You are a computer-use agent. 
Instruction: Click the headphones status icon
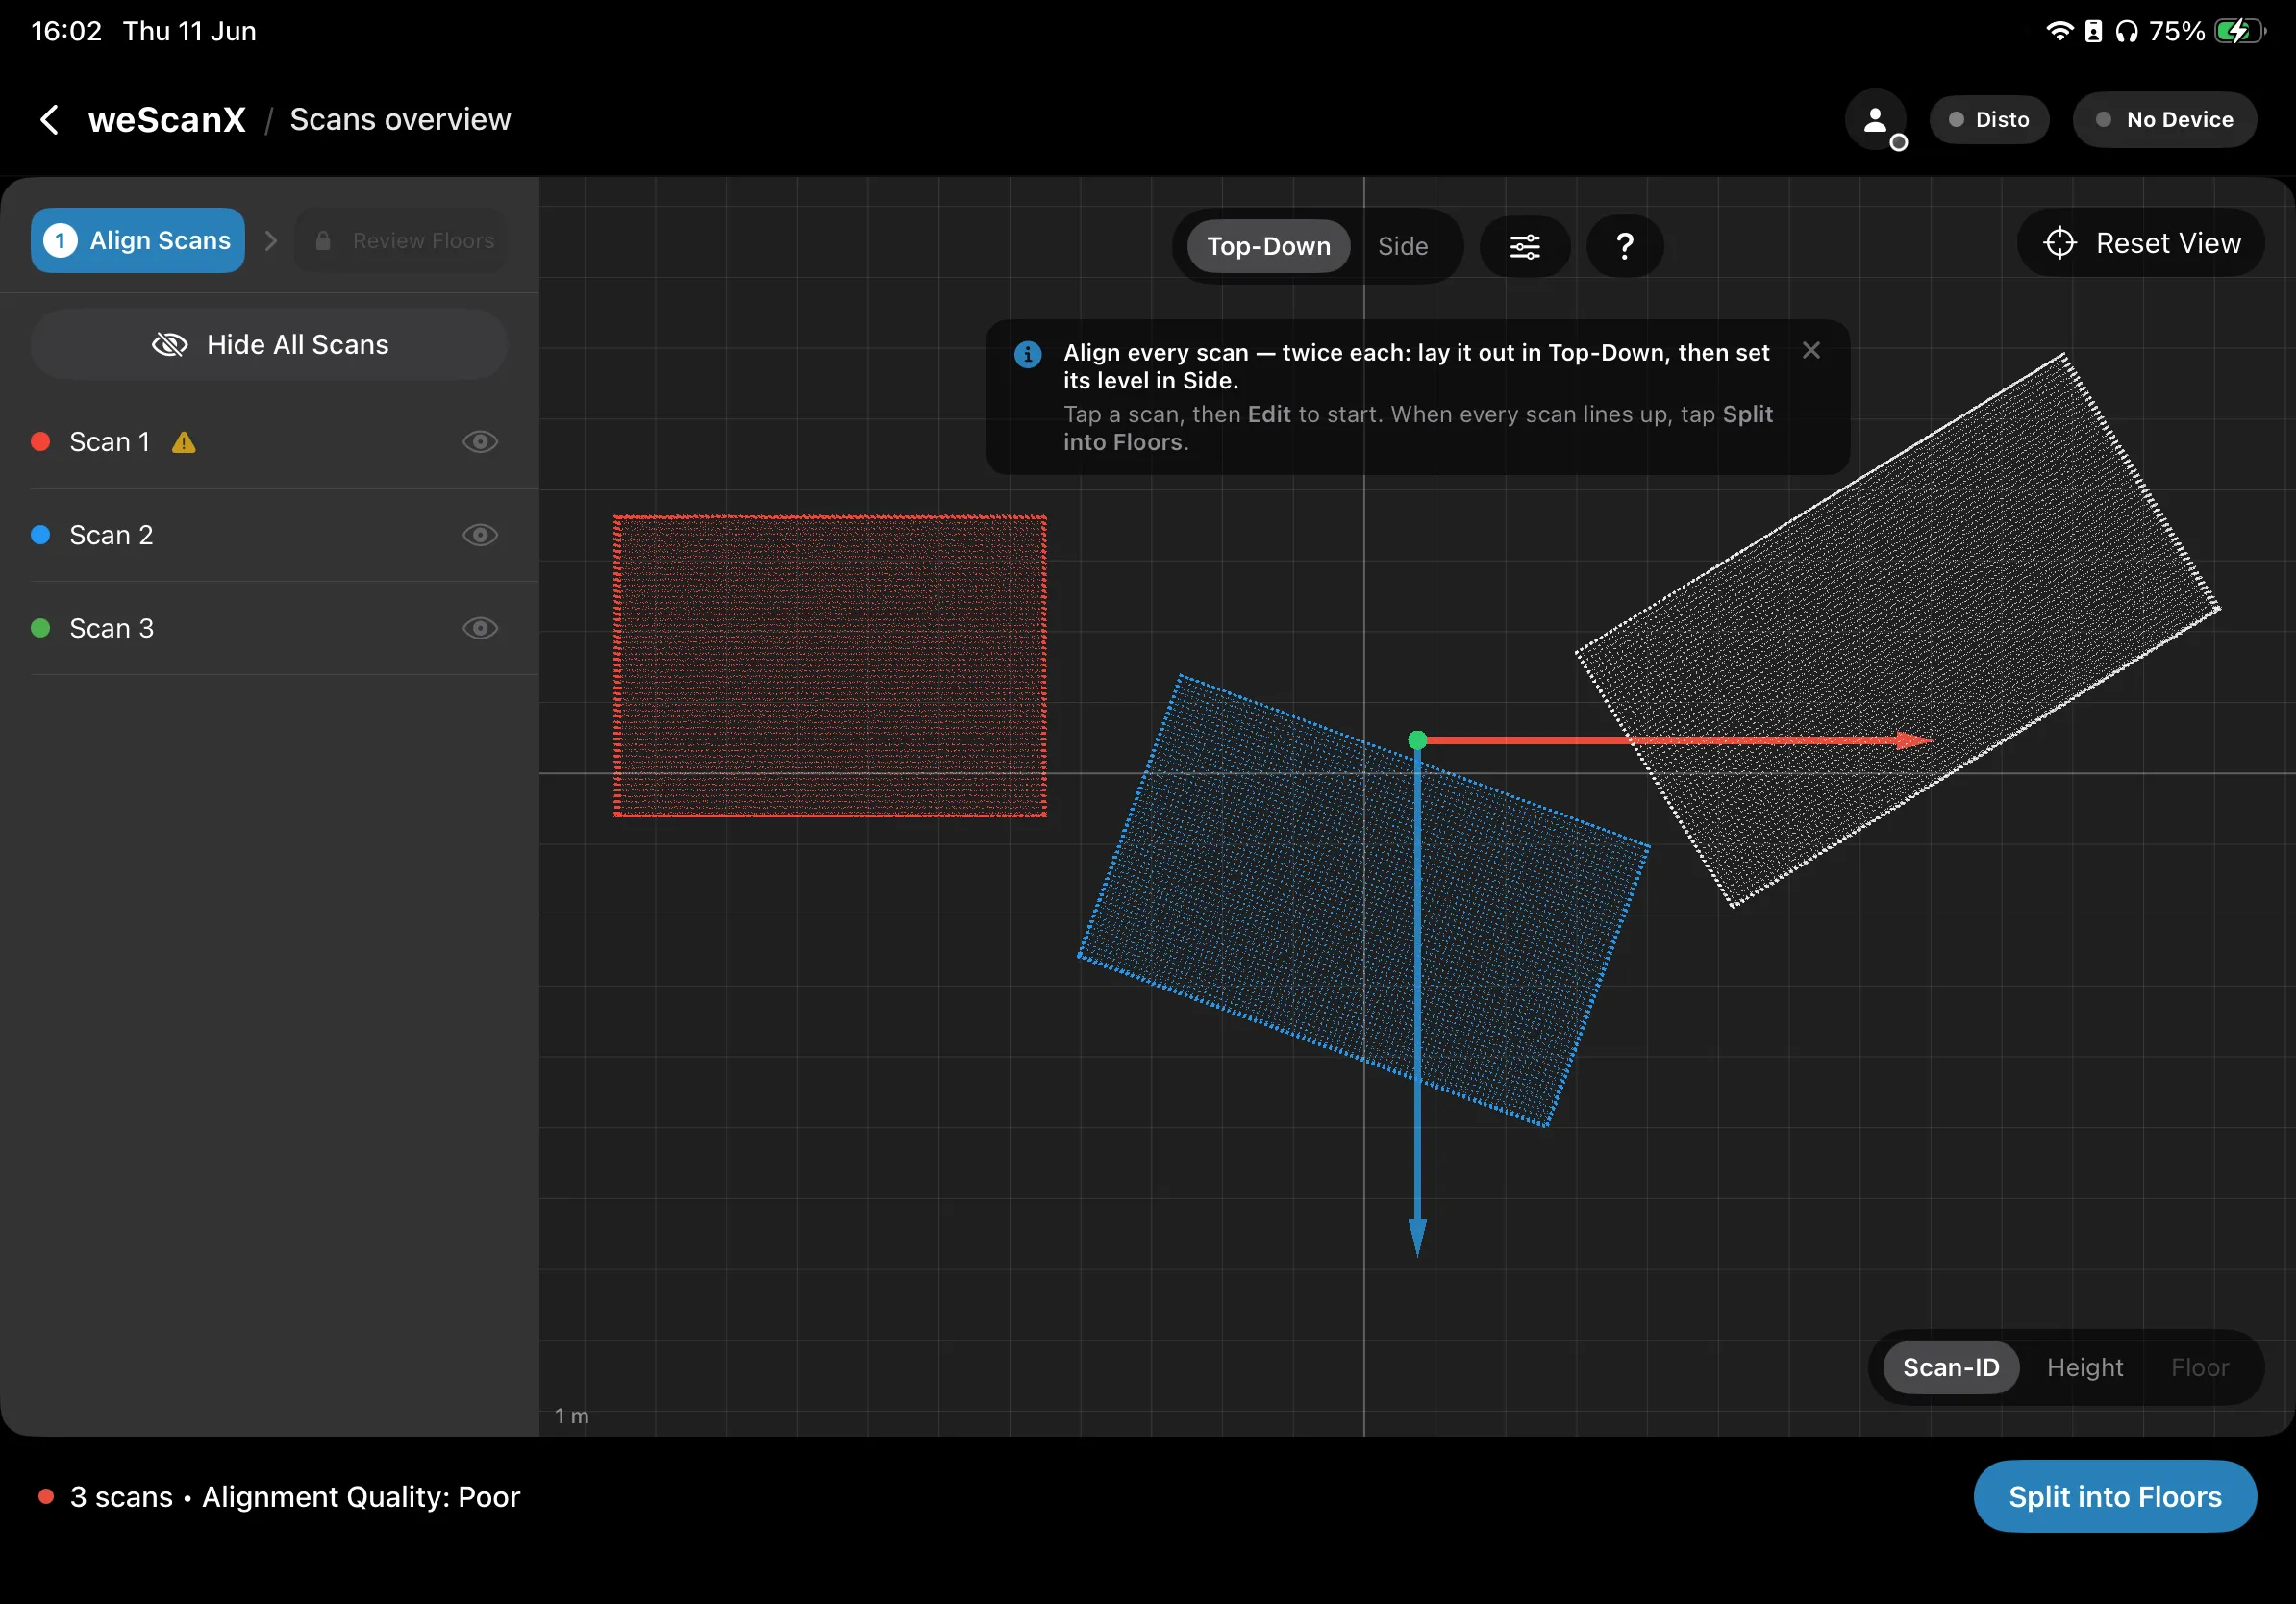pos(2126,32)
